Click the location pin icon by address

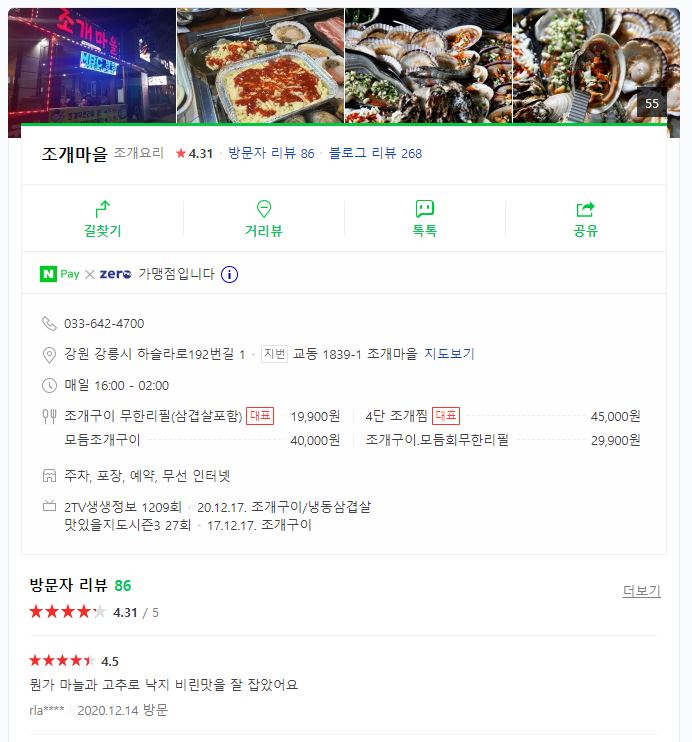pyautogui.click(x=49, y=354)
